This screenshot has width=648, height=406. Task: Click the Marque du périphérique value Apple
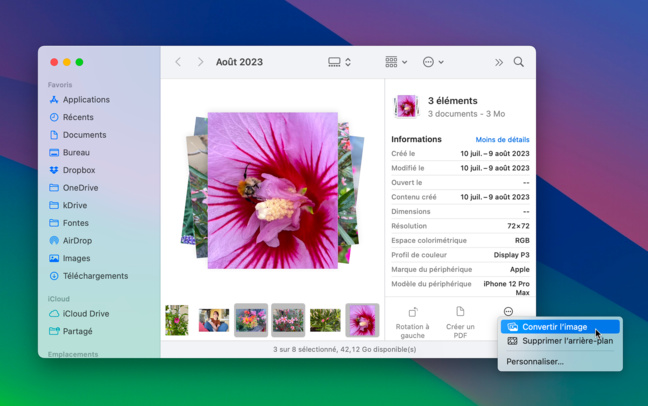(x=519, y=270)
